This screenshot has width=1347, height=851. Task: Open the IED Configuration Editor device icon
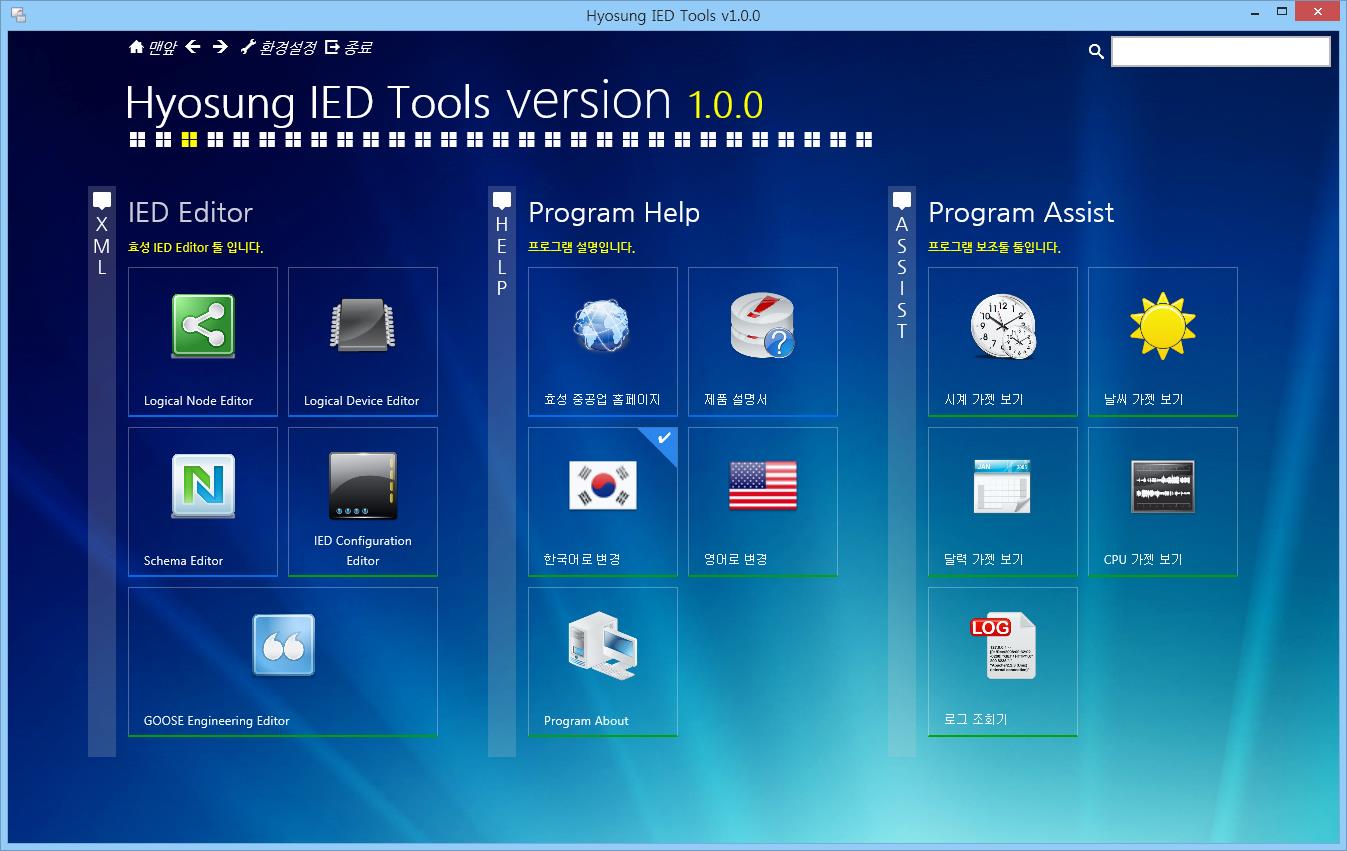coord(362,486)
